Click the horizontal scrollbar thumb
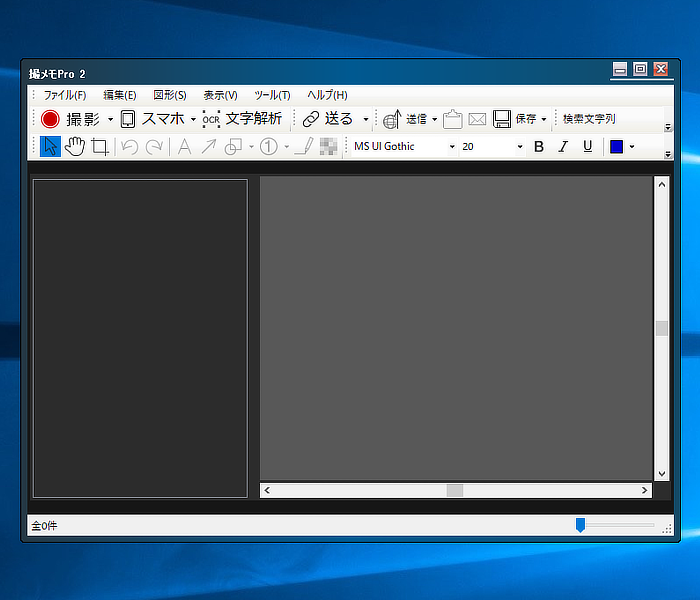 pos(455,490)
